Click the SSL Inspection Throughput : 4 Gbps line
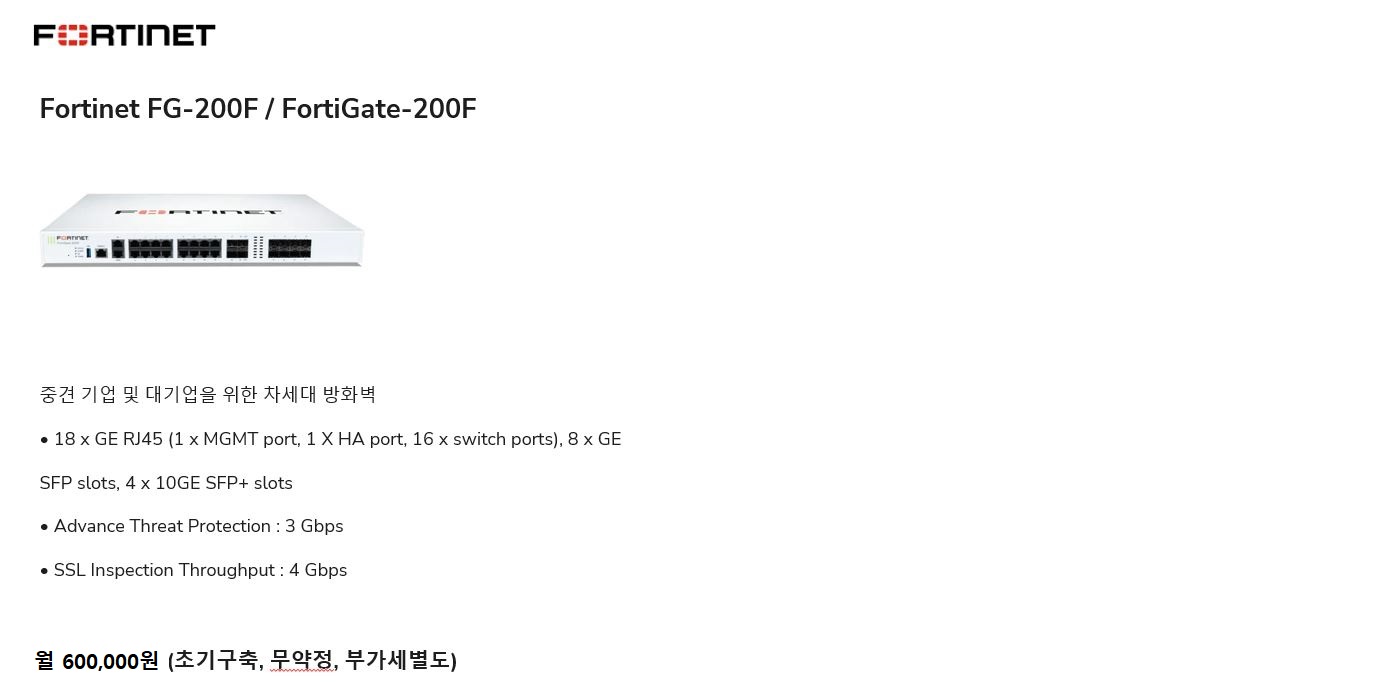Viewport: 1382px width, 699px height. (193, 570)
